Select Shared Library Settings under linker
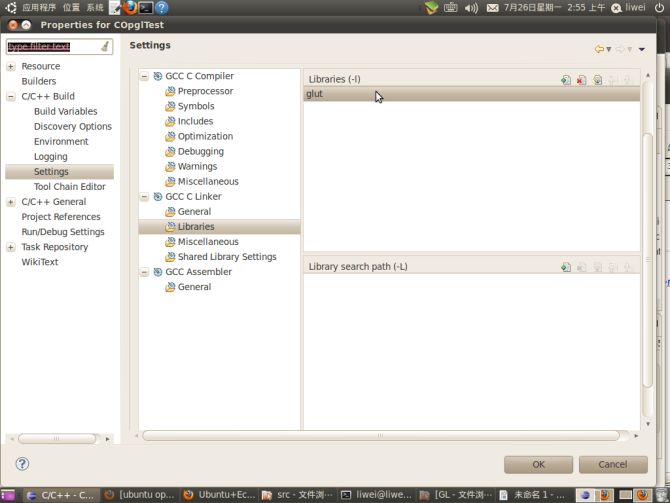The width and height of the screenshot is (670, 503). click(226, 257)
